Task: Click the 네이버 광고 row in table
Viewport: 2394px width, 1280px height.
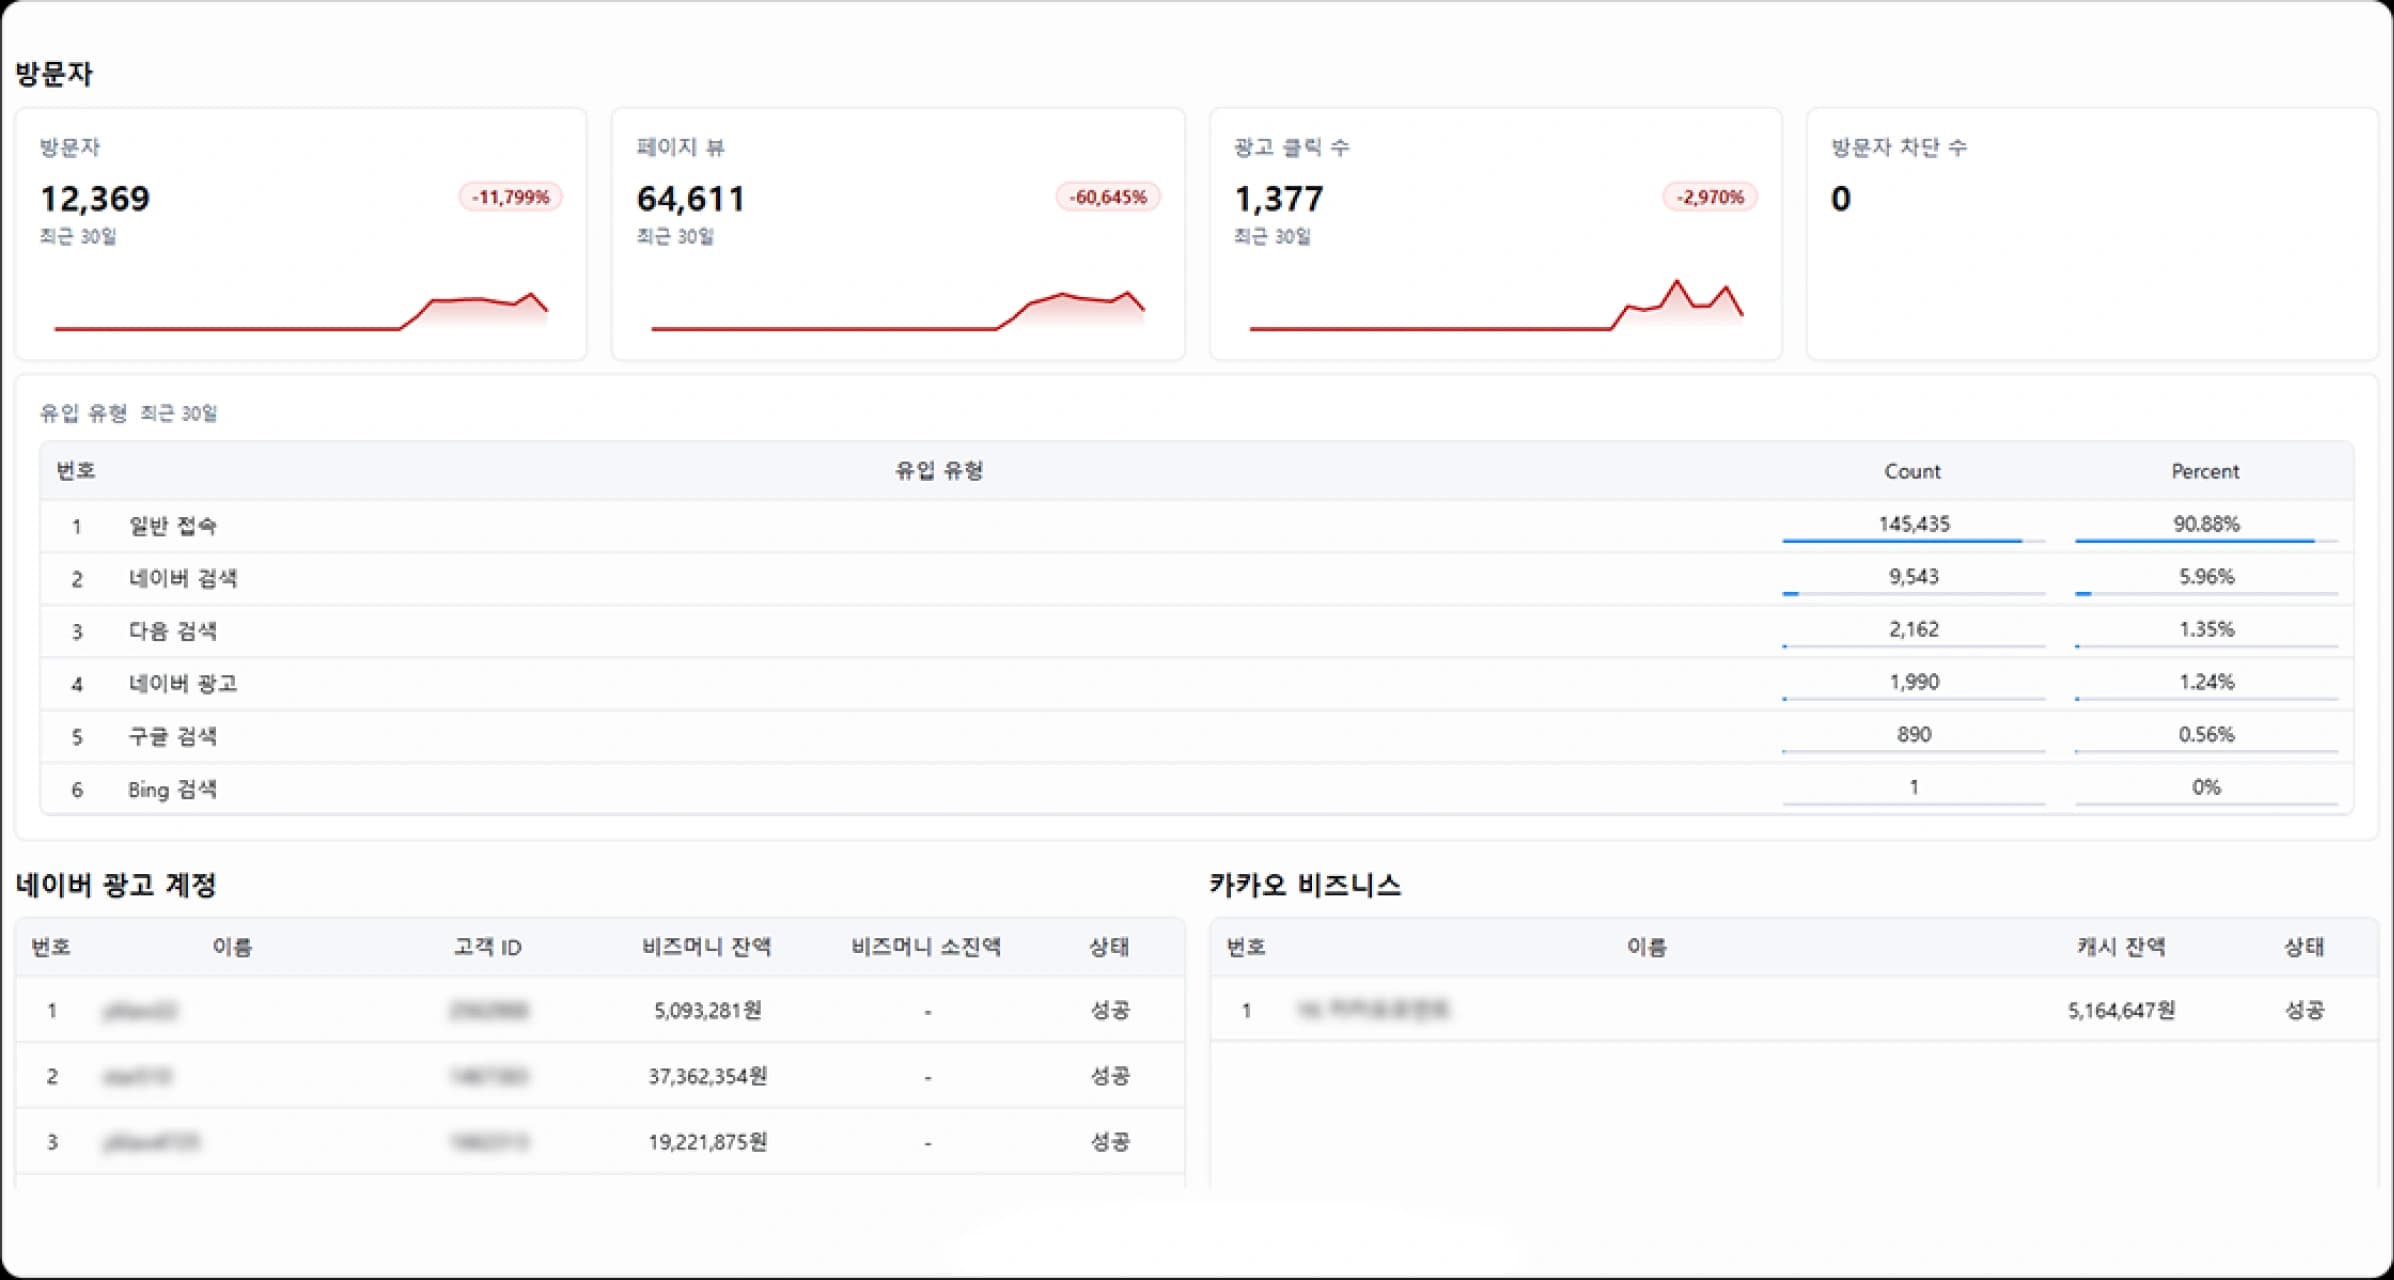Action: [x=182, y=684]
